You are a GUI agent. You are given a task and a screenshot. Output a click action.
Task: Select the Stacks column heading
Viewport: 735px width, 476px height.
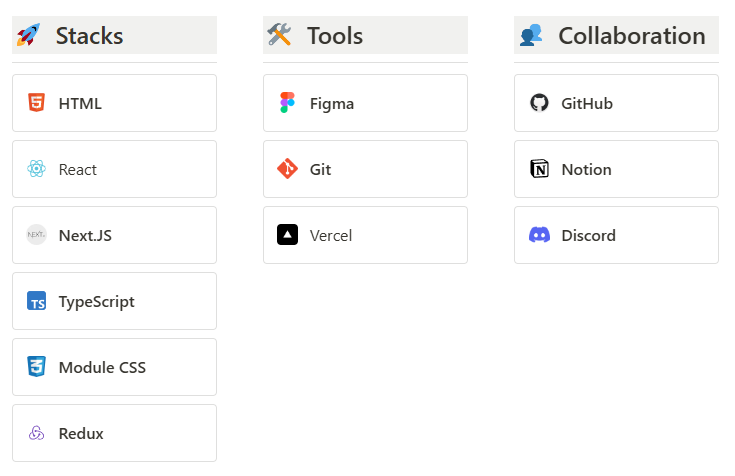[89, 36]
